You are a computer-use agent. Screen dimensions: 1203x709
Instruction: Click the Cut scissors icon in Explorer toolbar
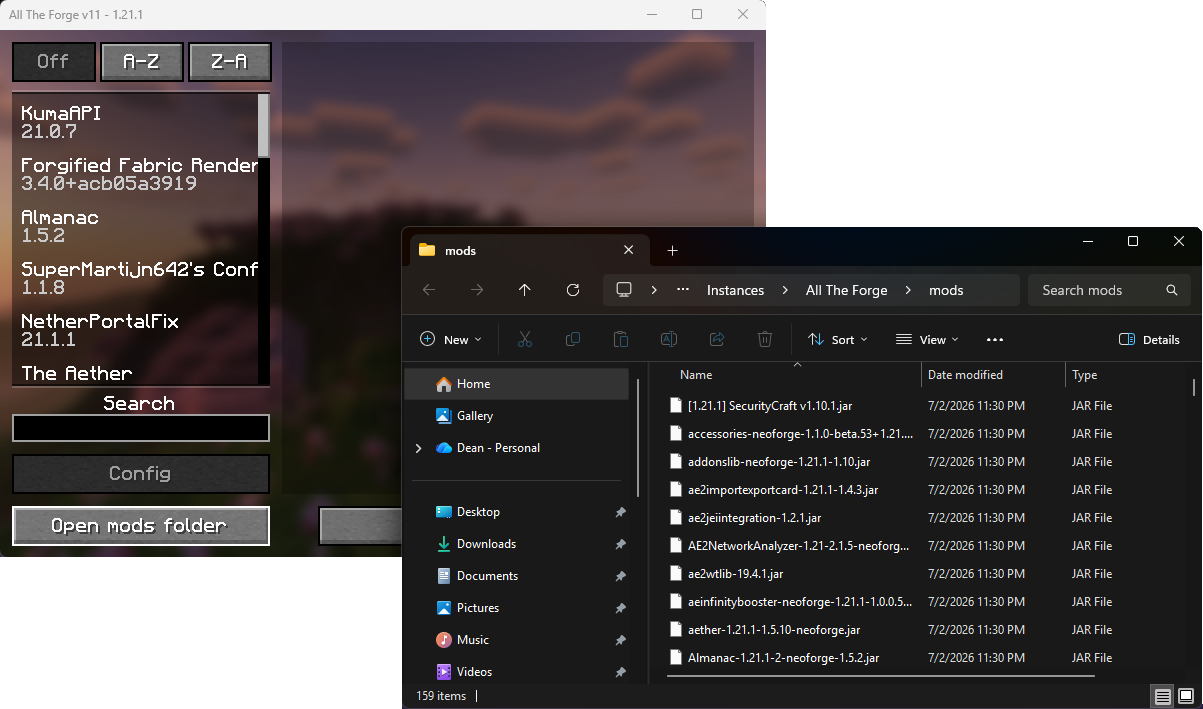click(x=524, y=339)
